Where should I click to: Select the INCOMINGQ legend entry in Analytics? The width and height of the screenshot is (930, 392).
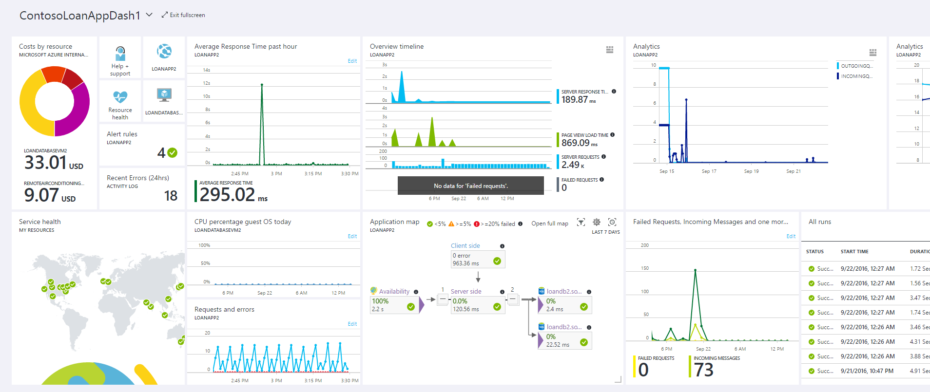(x=856, y=76)
